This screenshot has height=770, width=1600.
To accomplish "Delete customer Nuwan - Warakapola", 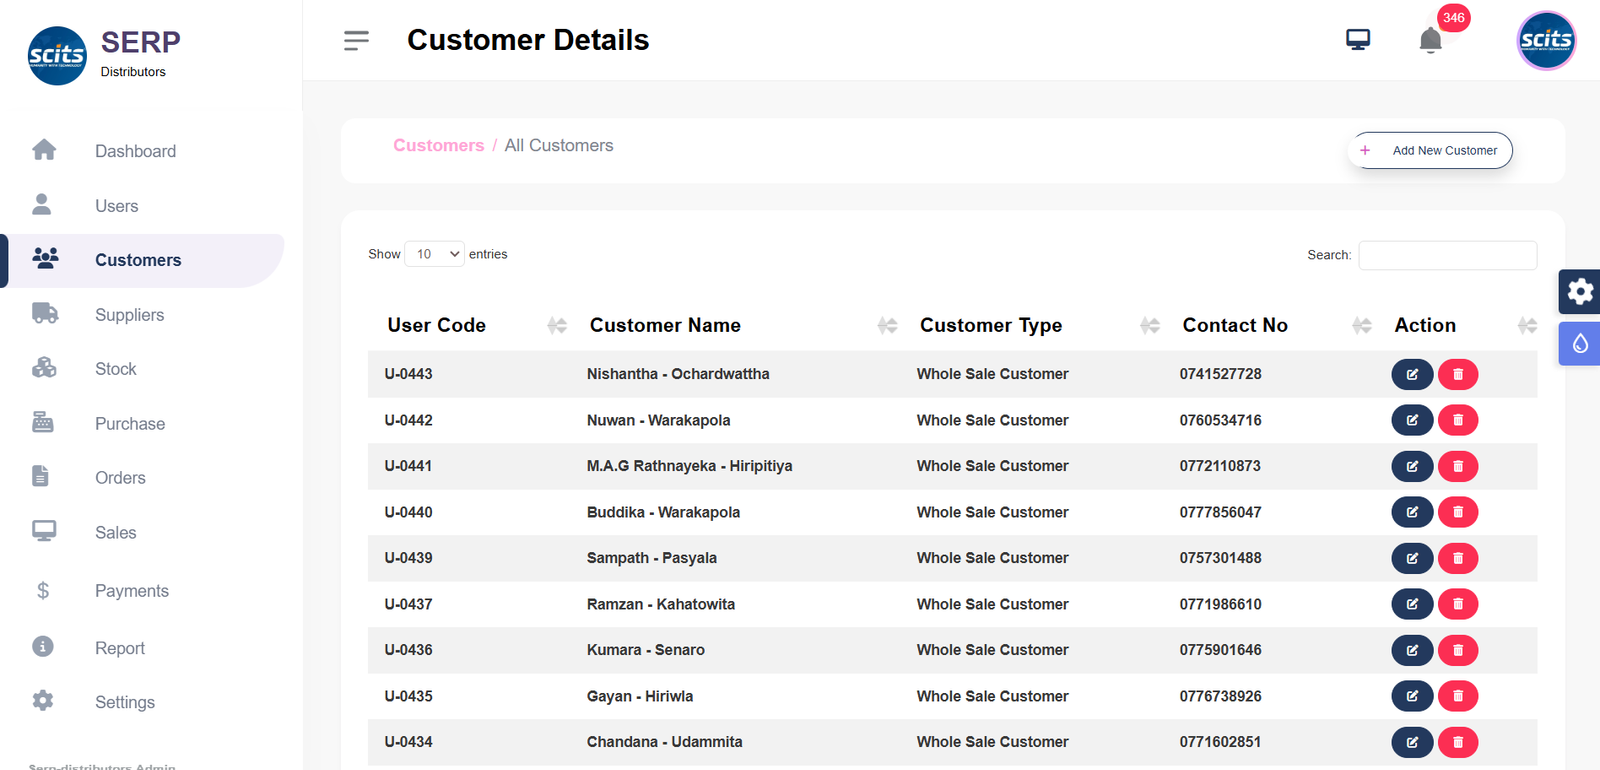I will [1458, 420].
